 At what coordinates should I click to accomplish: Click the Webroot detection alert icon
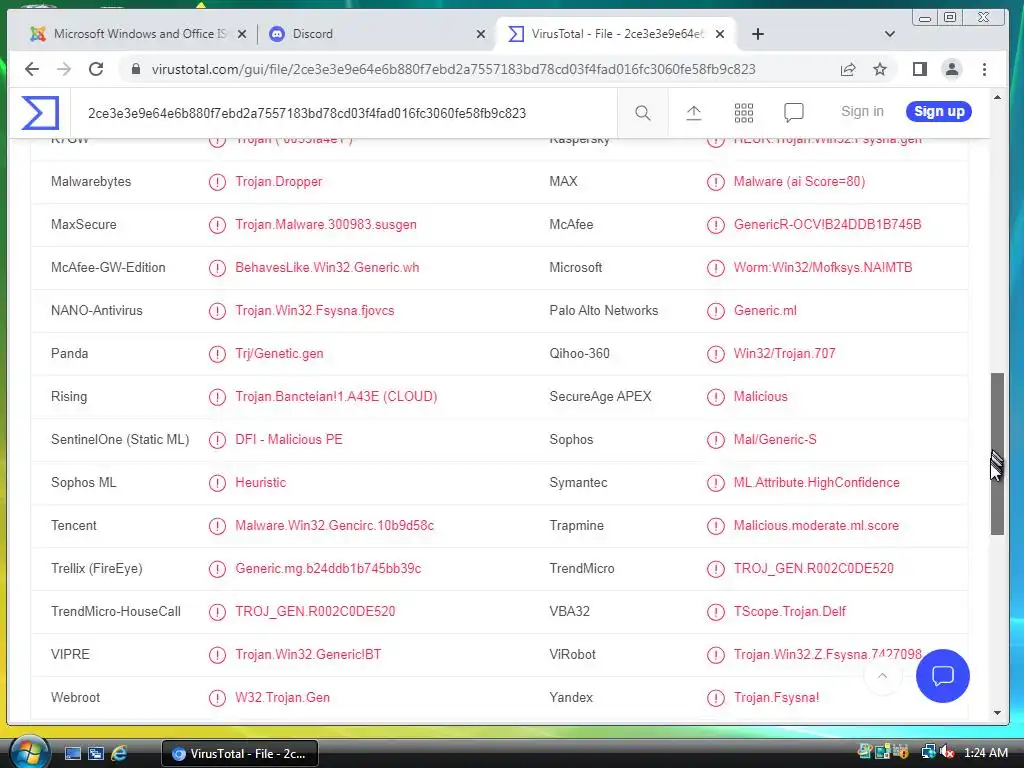tap(217, 697)
